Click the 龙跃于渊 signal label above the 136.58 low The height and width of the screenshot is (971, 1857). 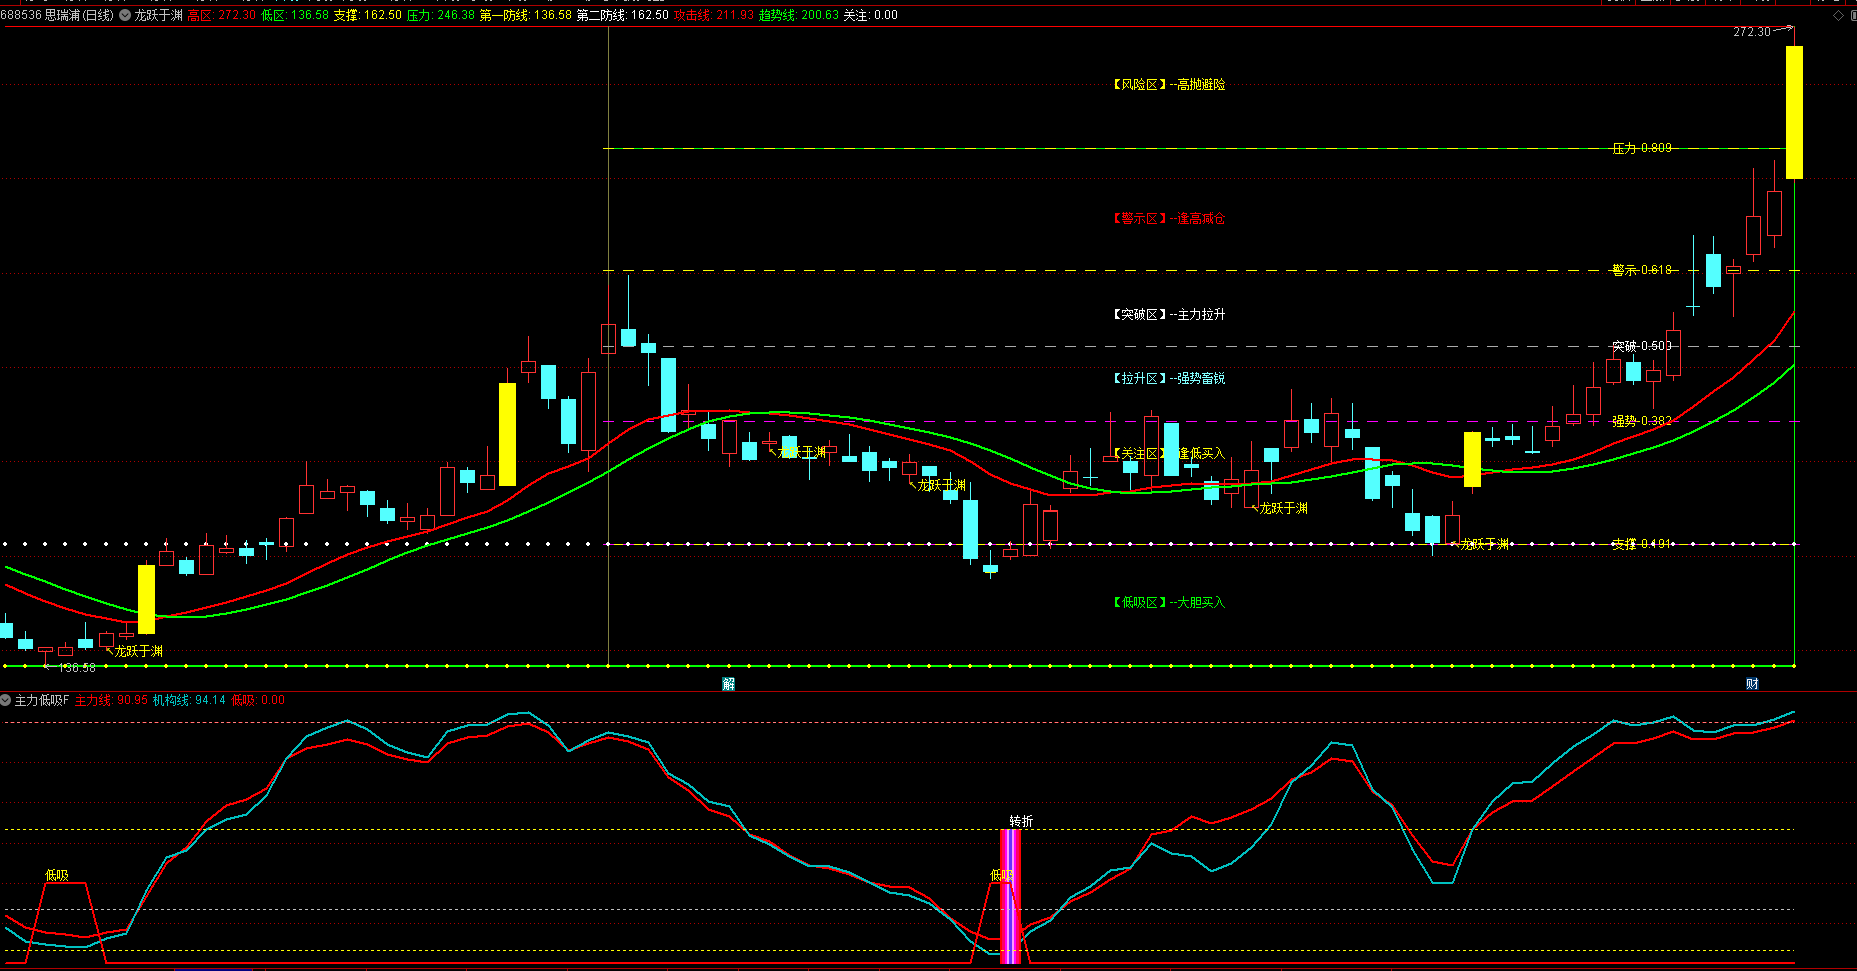(x=138, y=651)
